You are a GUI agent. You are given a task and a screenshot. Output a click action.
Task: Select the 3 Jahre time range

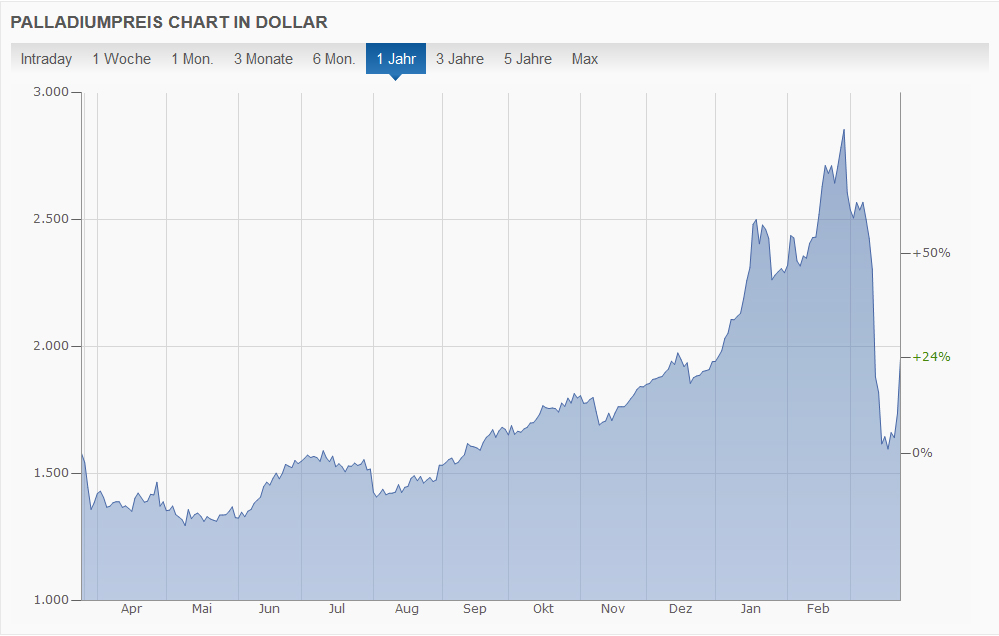(x=460, y=59)
